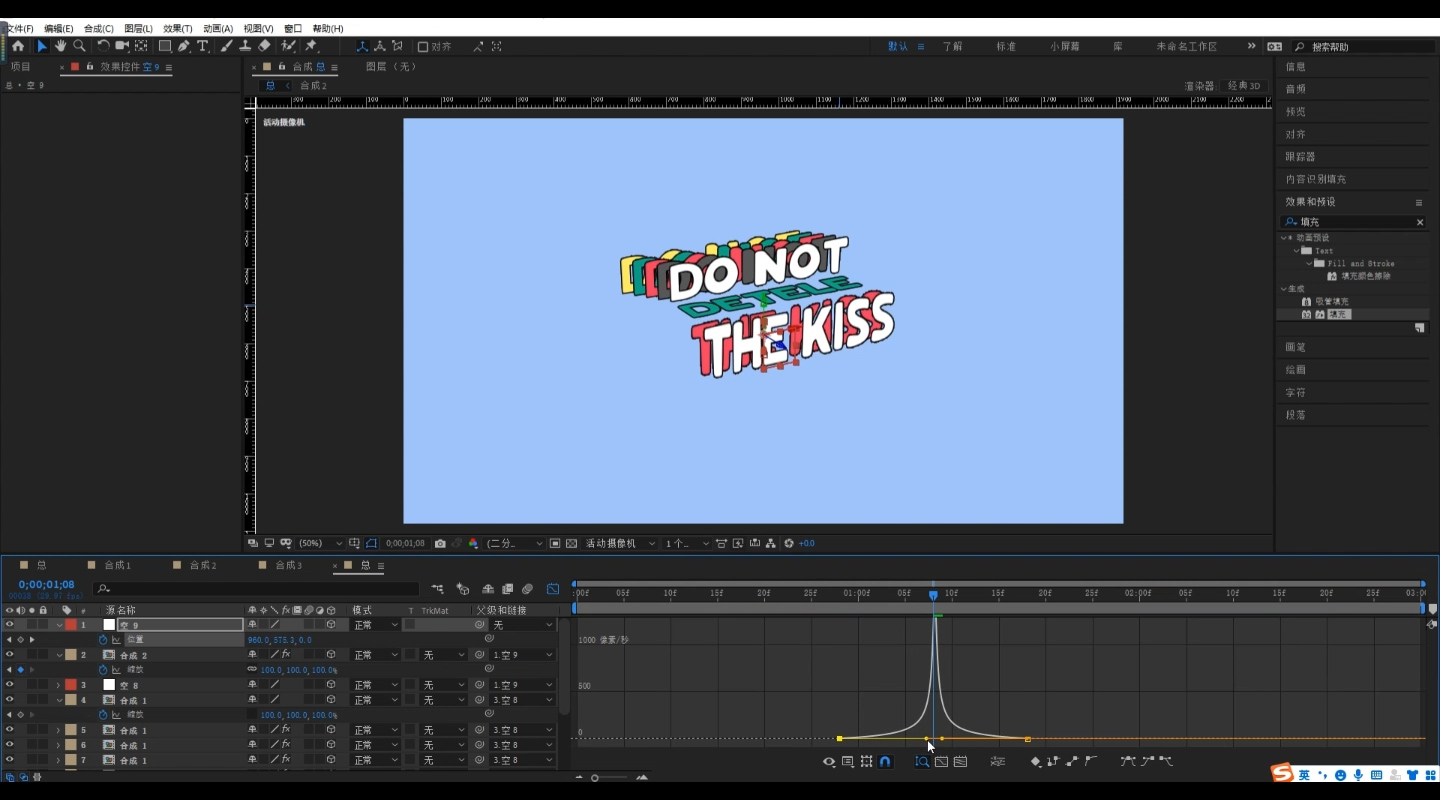This screenshot has height=800, width=1440.
Task: Select the Roto Brush tool
Action: (288, 46)
